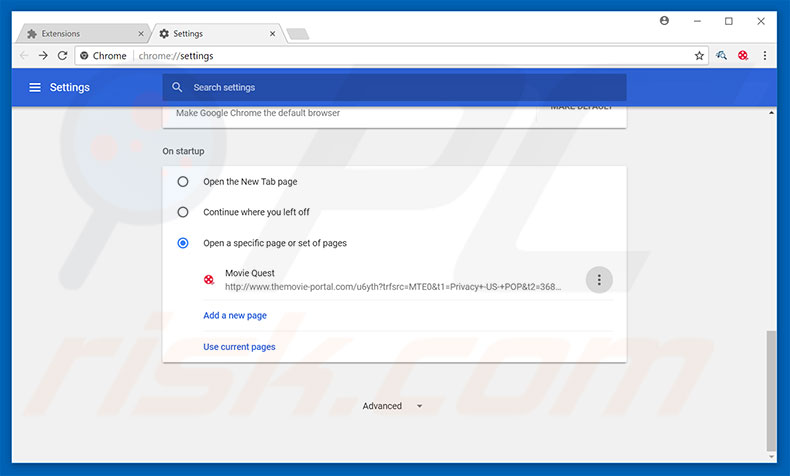Open the user profile icon in title bar
The height and width of the screenshot is (476, 790).
tap(665, 21)
